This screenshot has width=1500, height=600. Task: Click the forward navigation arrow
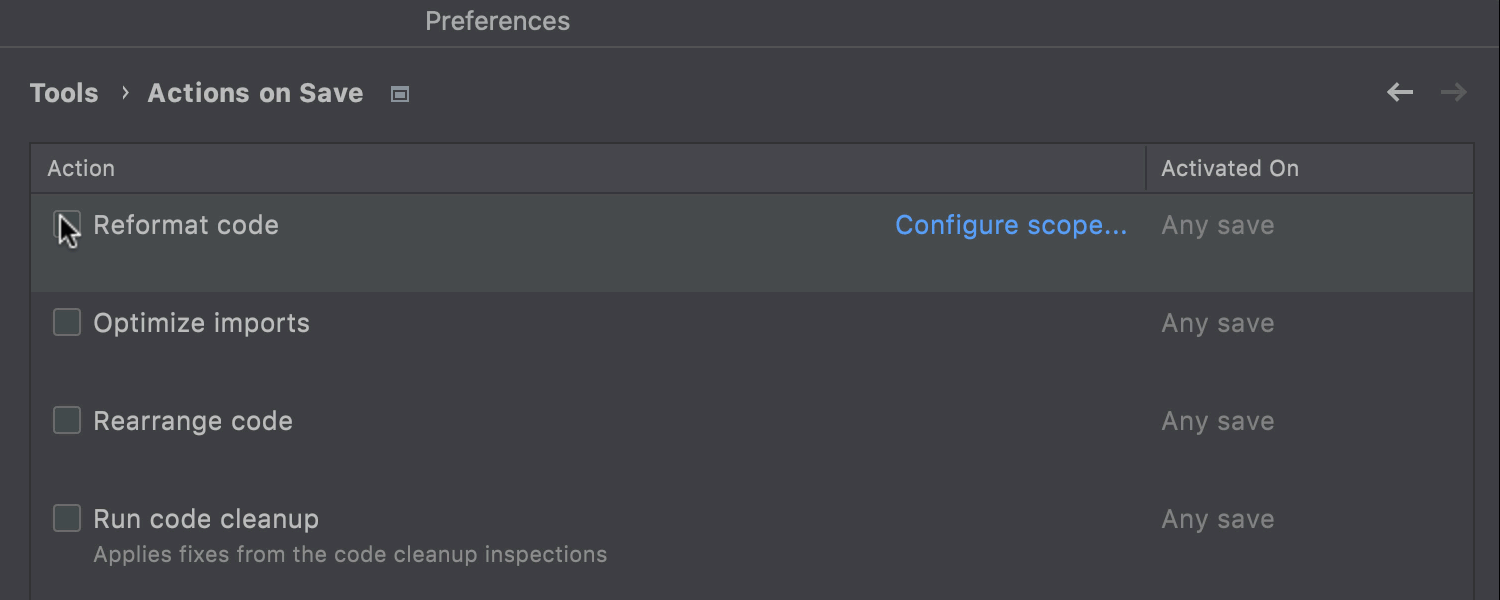1453,93
